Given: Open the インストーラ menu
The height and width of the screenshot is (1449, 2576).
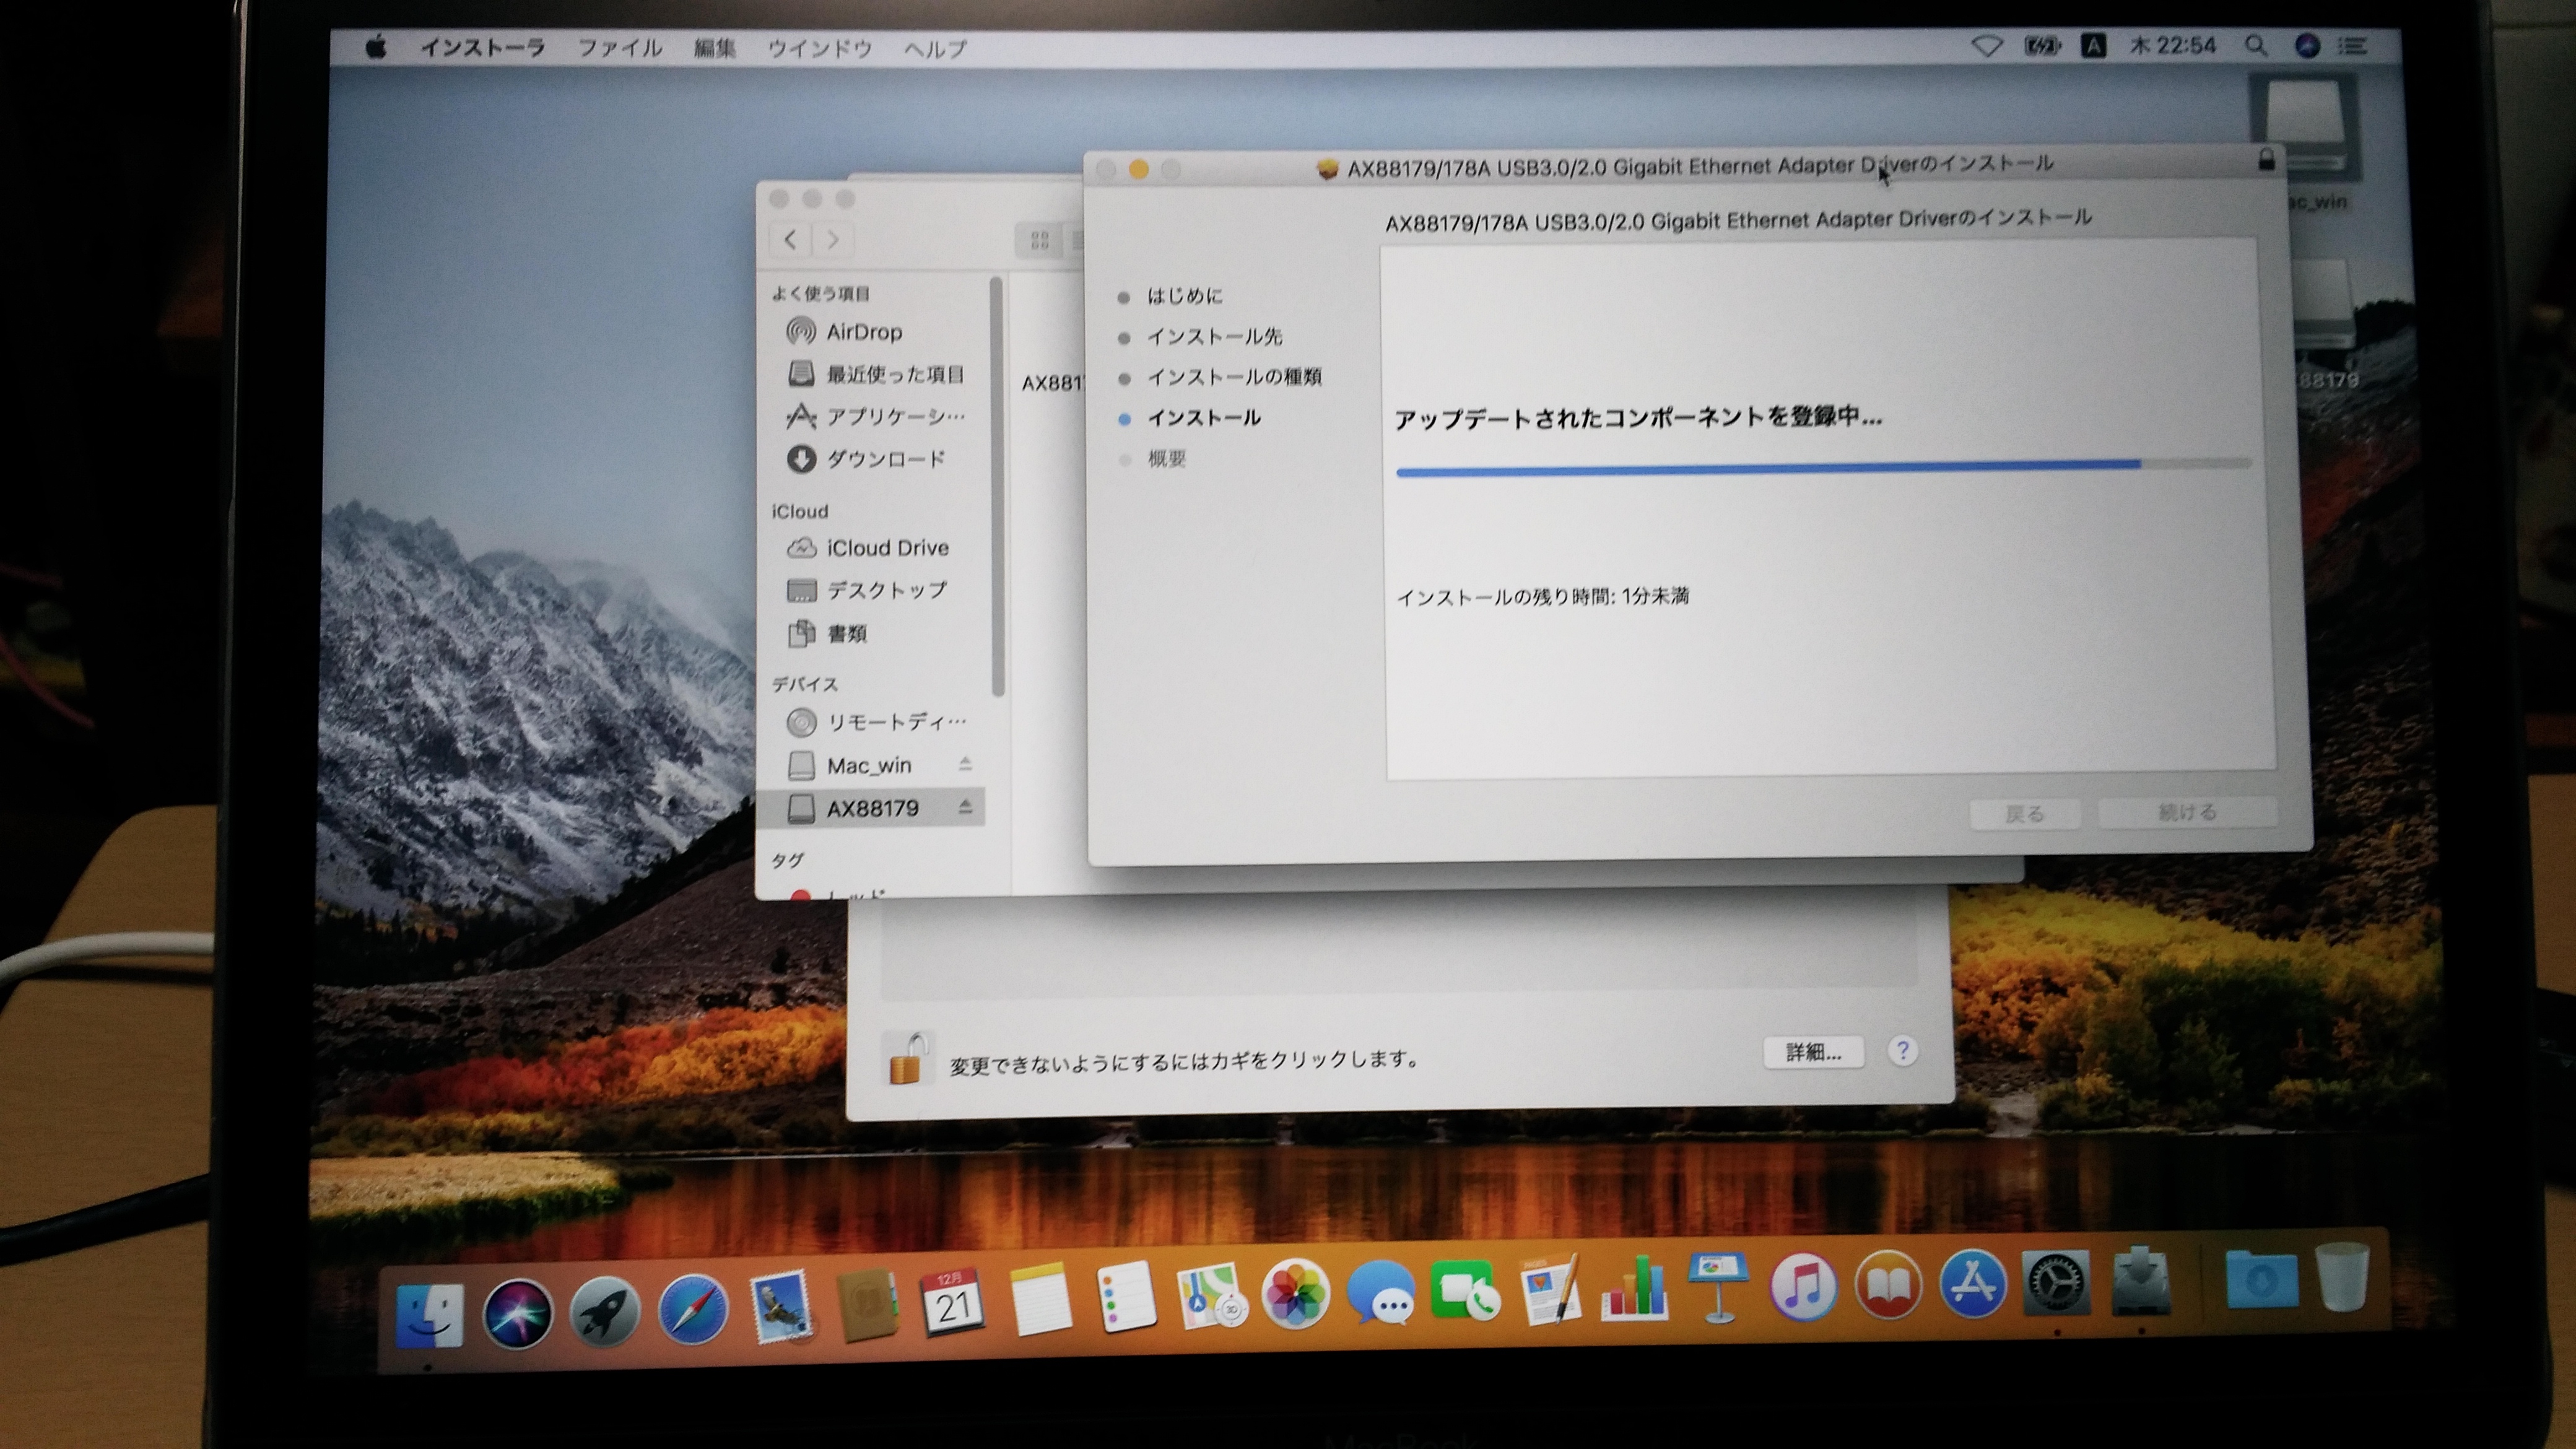Looking at the screenshot, I should click(482, 47).
